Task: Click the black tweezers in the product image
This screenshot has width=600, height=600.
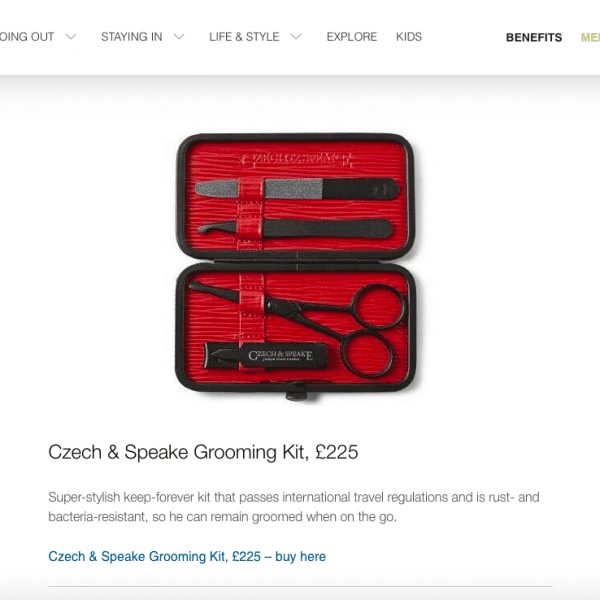Action: click(x=295, y=229)
